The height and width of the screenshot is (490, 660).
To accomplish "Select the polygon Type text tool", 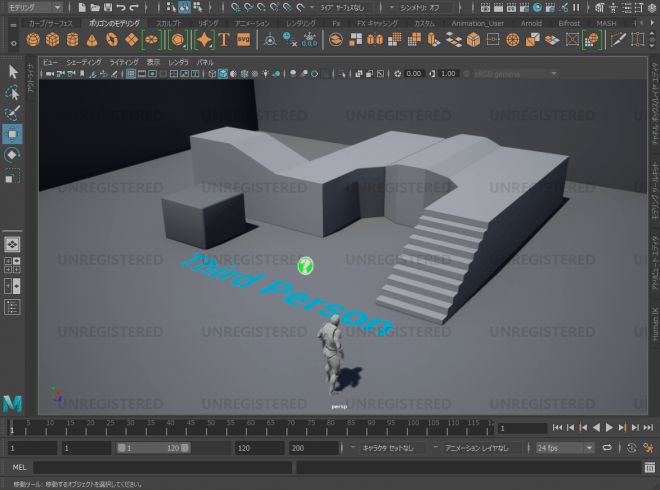I will tap(224, 40).
